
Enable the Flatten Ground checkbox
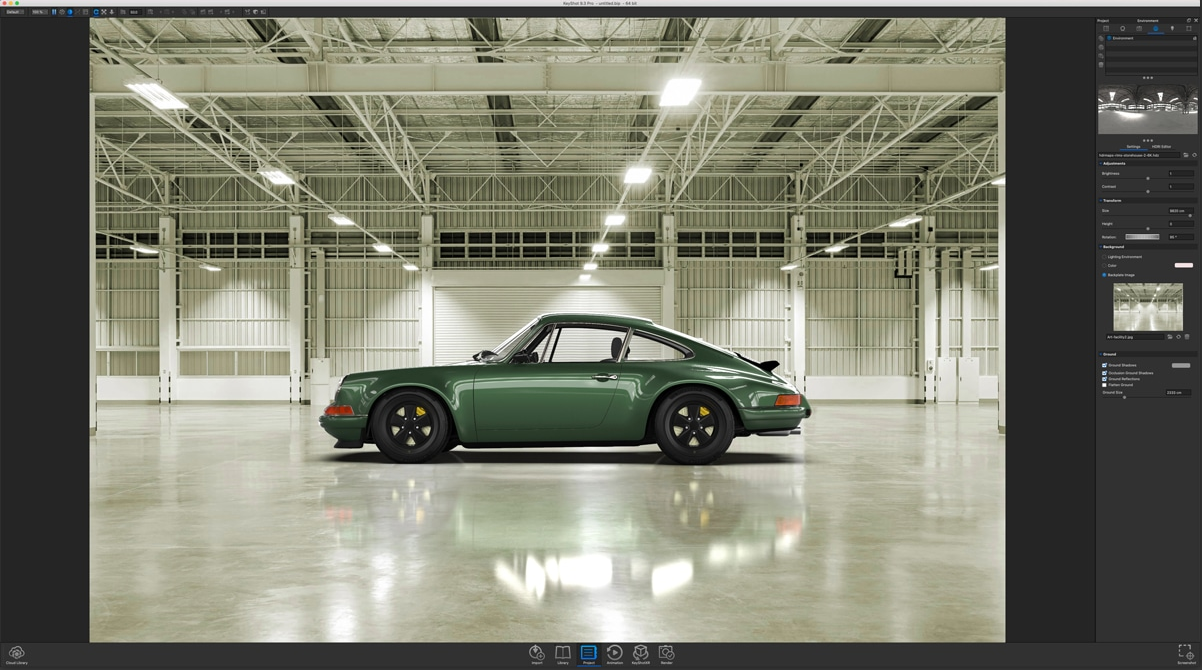1104,385
